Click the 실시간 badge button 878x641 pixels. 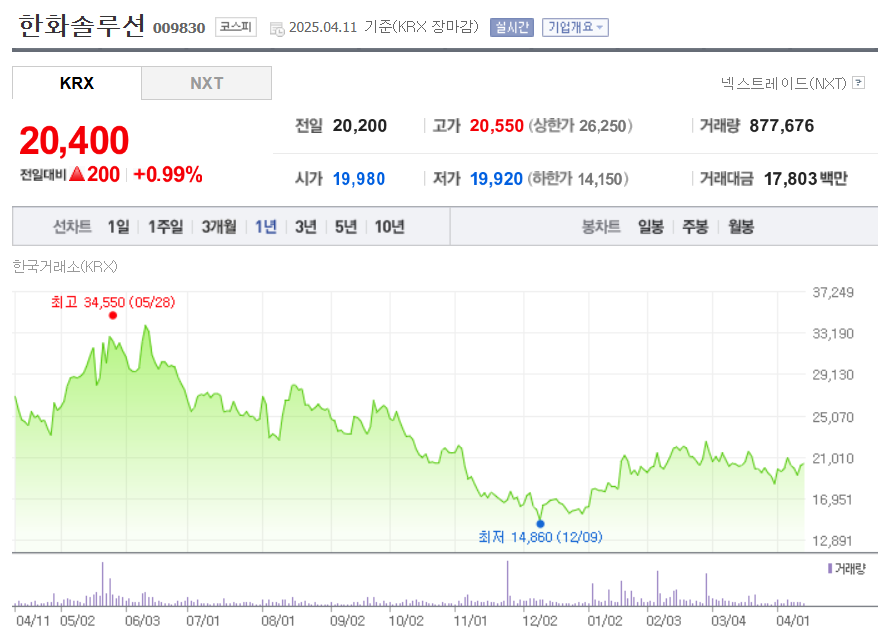coord(512,27)
